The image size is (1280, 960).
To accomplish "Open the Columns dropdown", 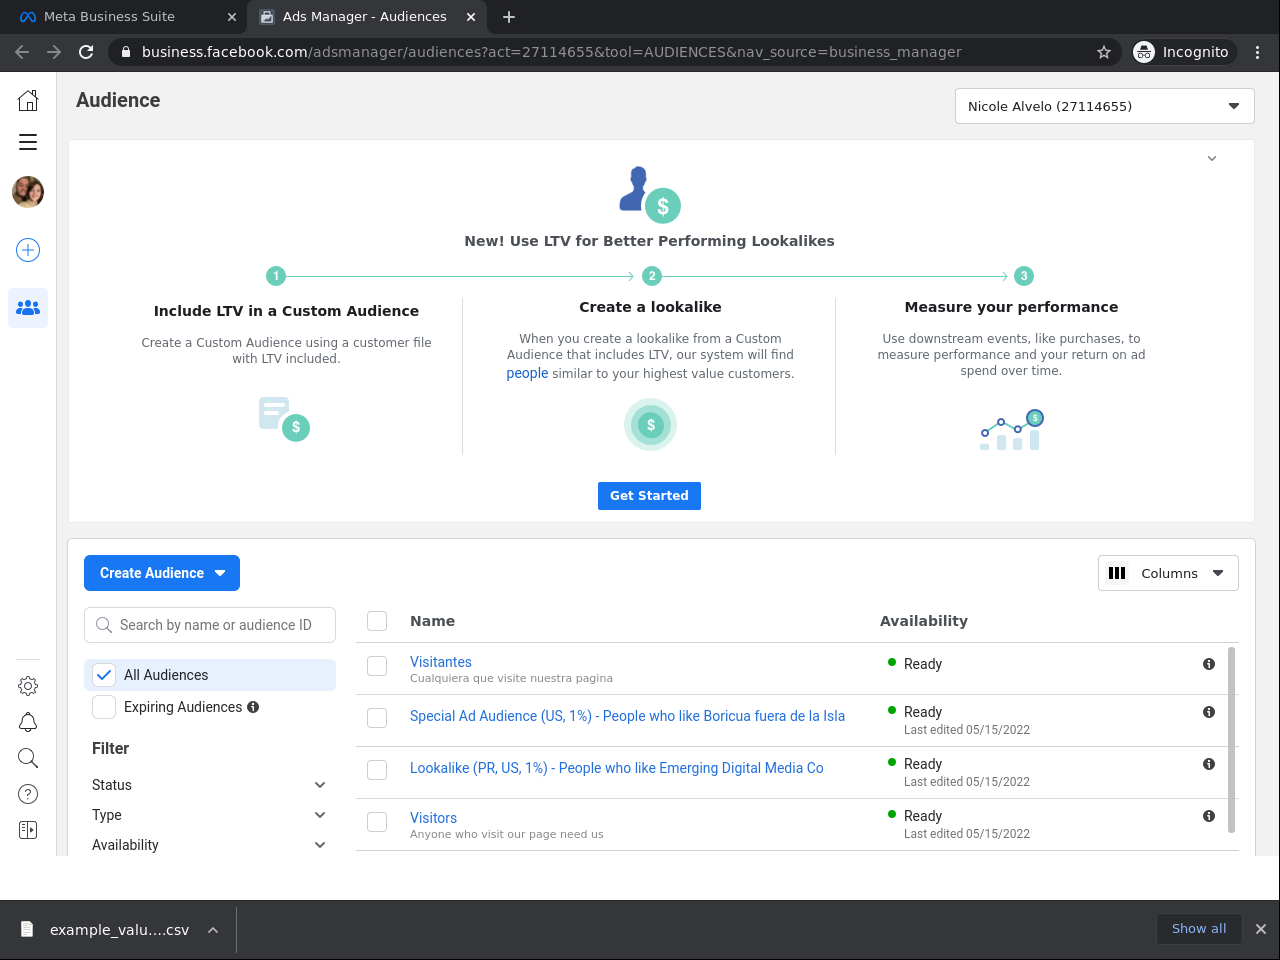I will (1168, 573).
